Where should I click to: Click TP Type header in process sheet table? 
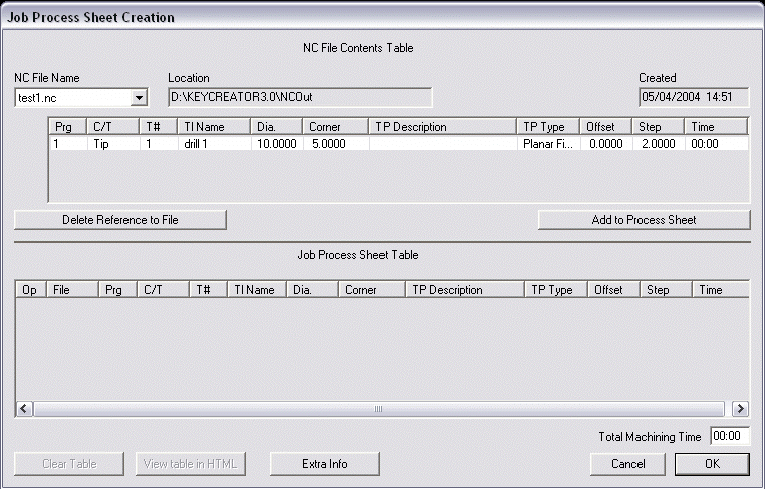click(556, 290)
